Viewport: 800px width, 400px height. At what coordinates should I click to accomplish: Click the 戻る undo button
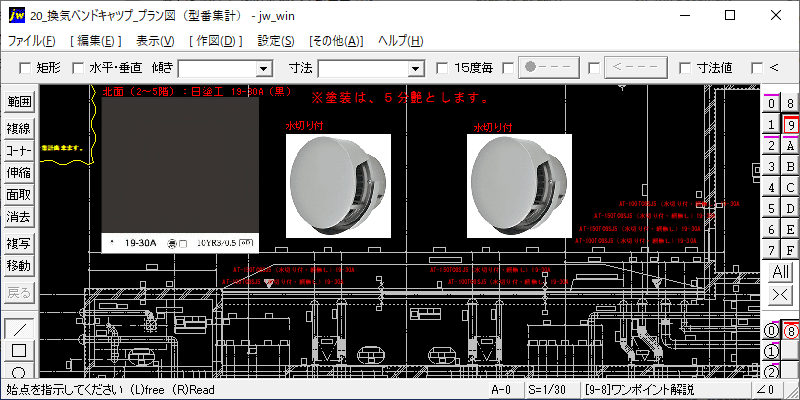19,293
